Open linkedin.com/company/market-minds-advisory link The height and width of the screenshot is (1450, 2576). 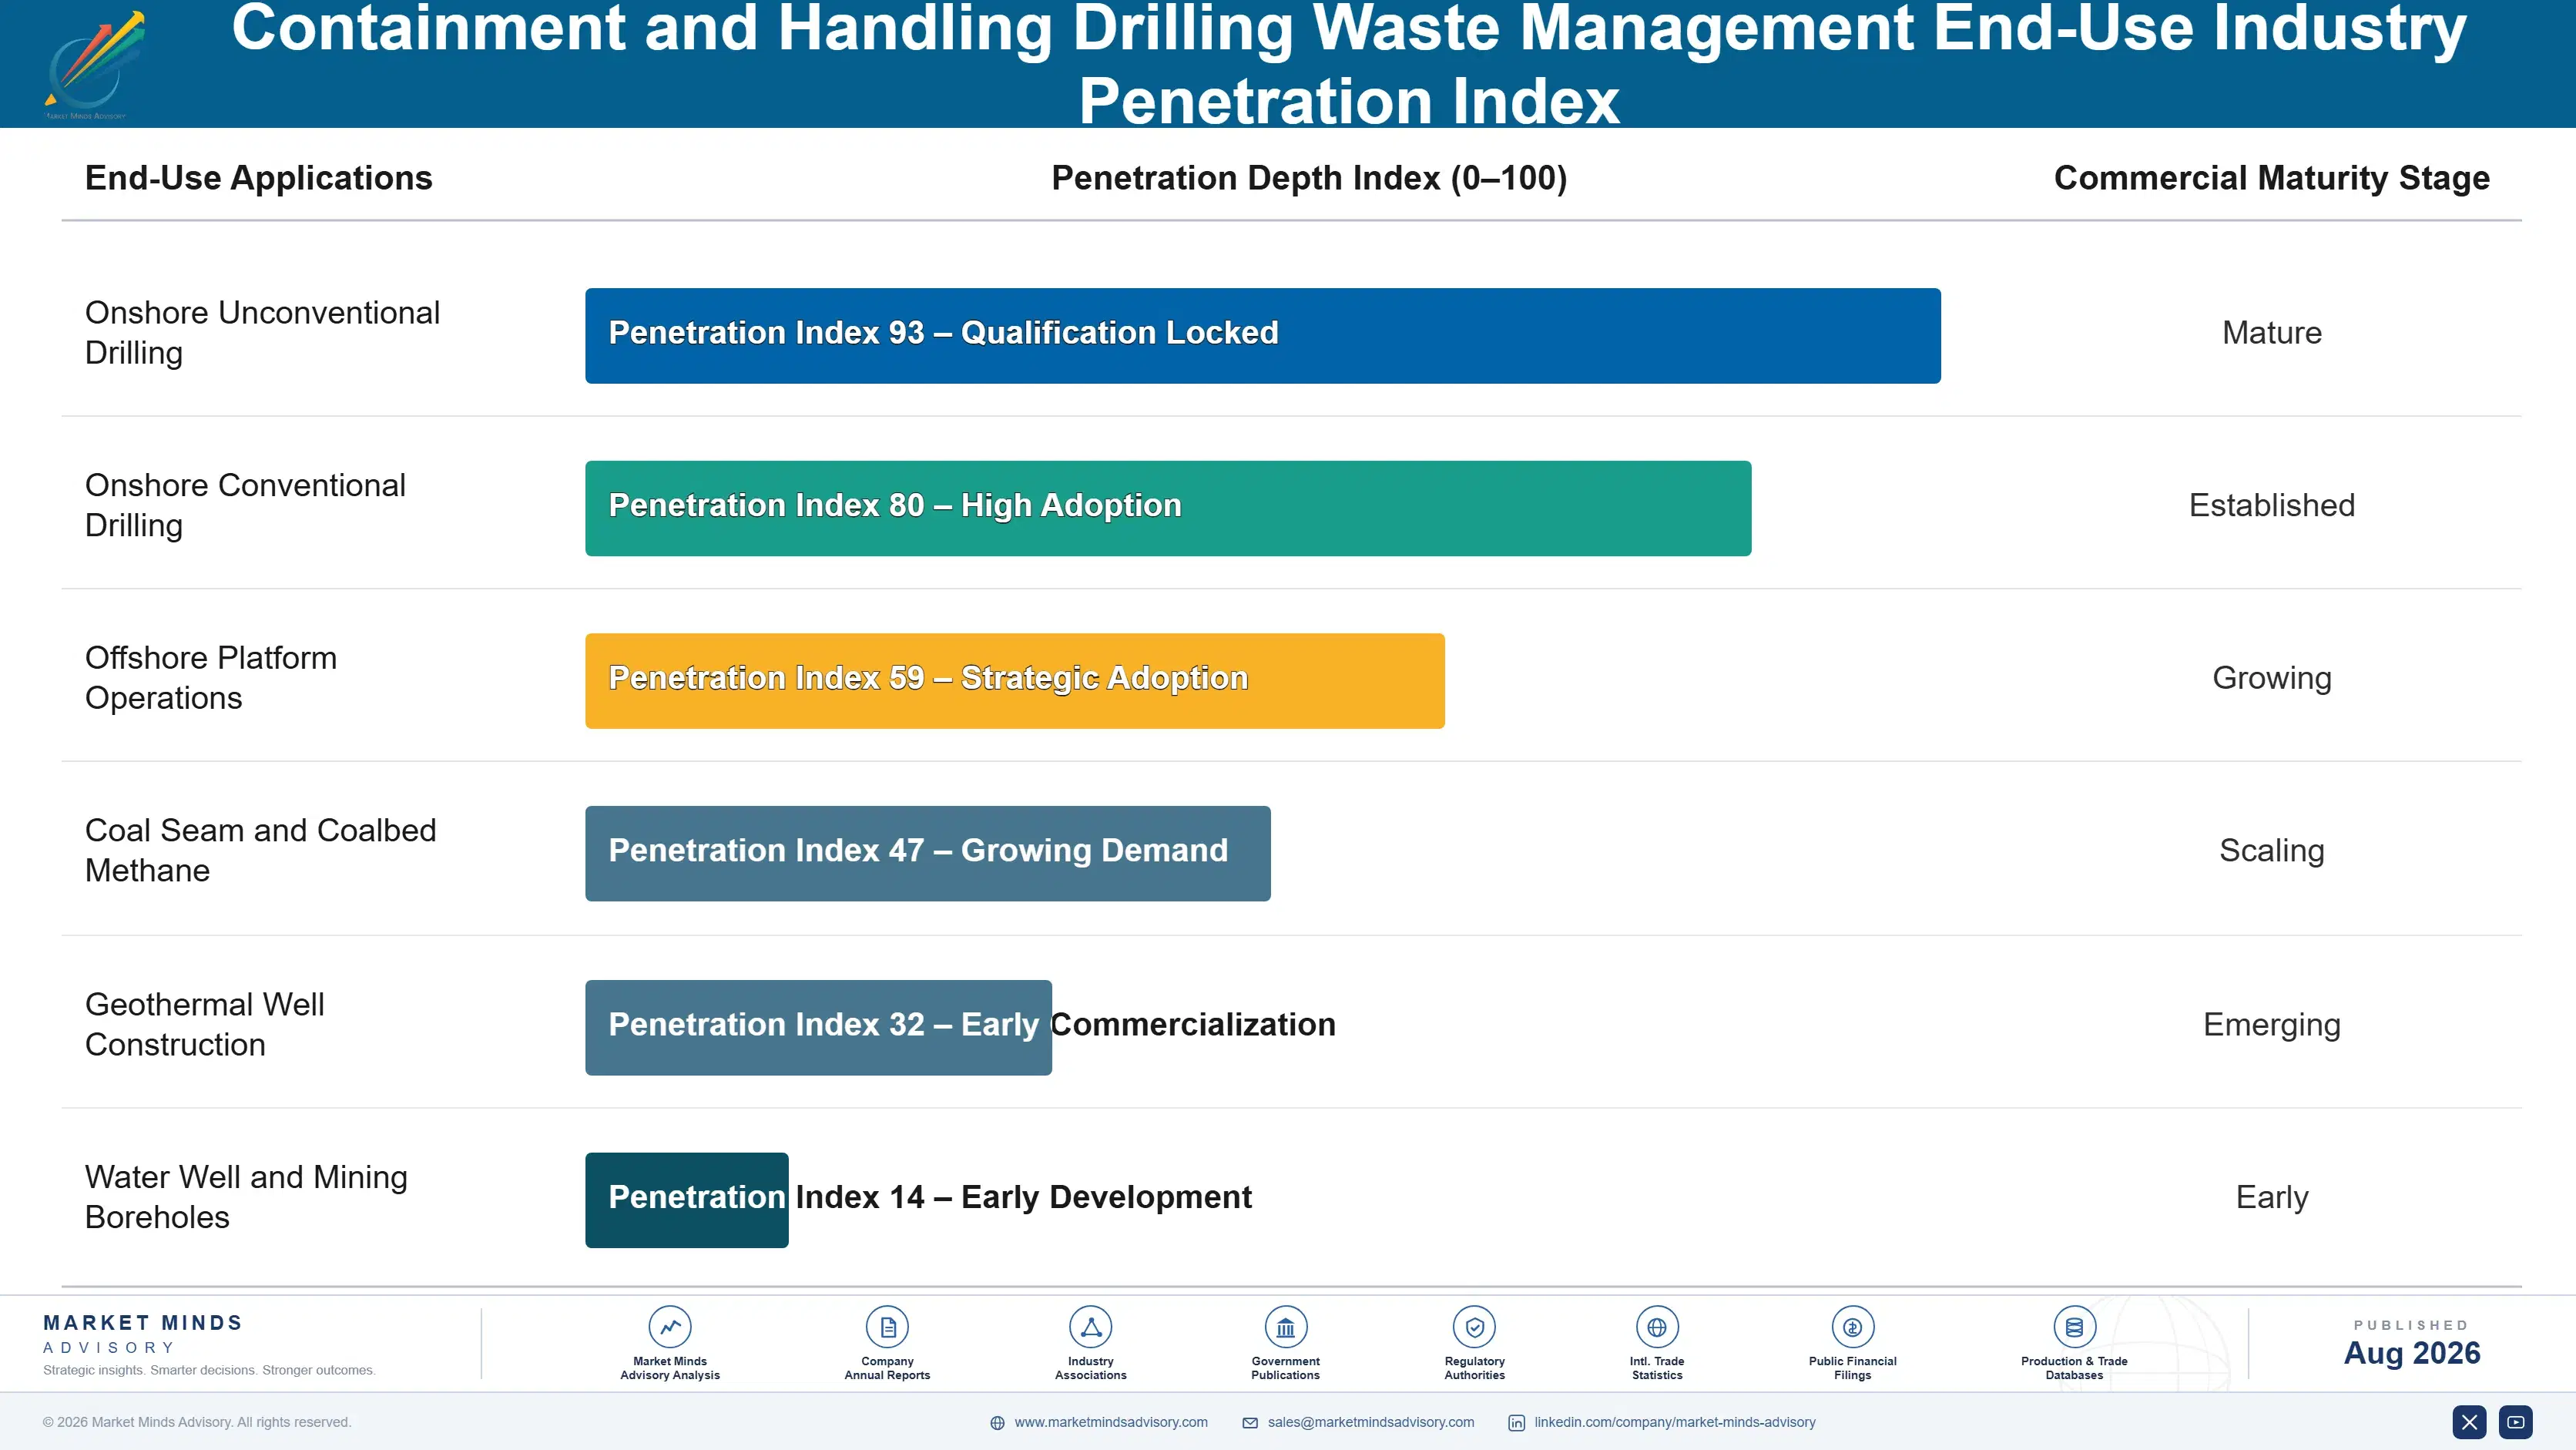coord(1674,1422)
